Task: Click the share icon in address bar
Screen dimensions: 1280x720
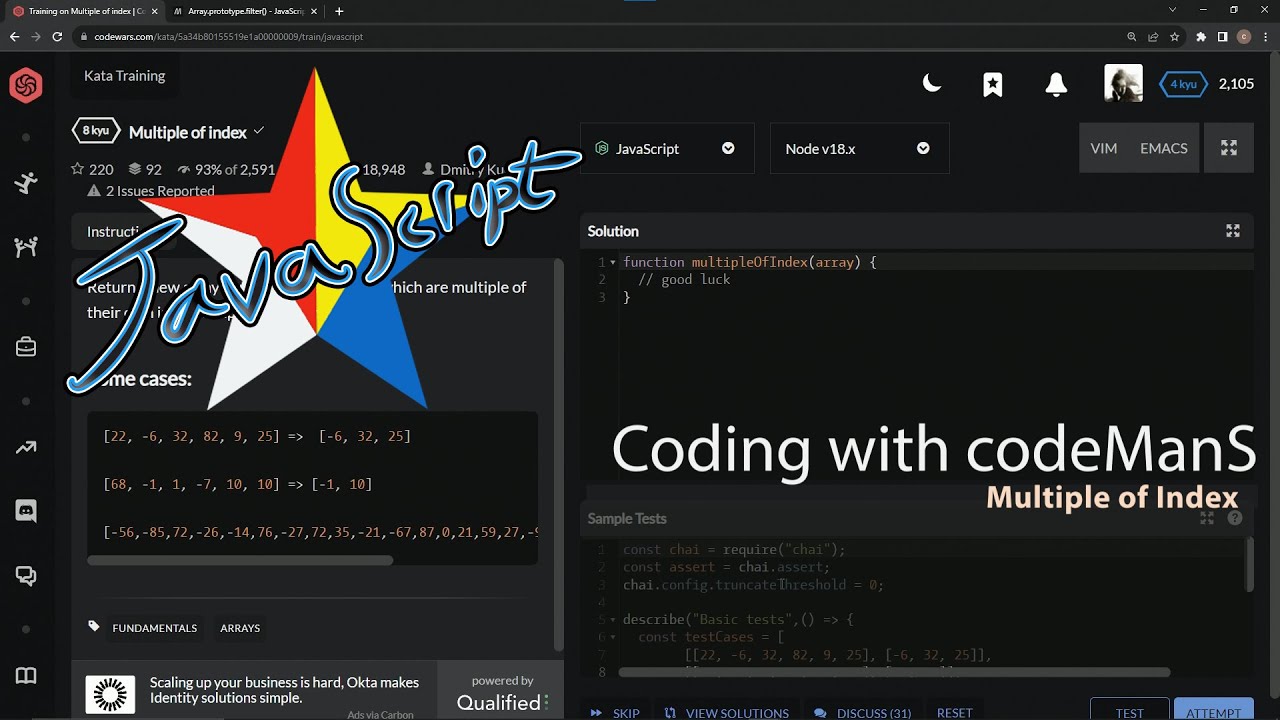Action: click(x=1153, y=36)
